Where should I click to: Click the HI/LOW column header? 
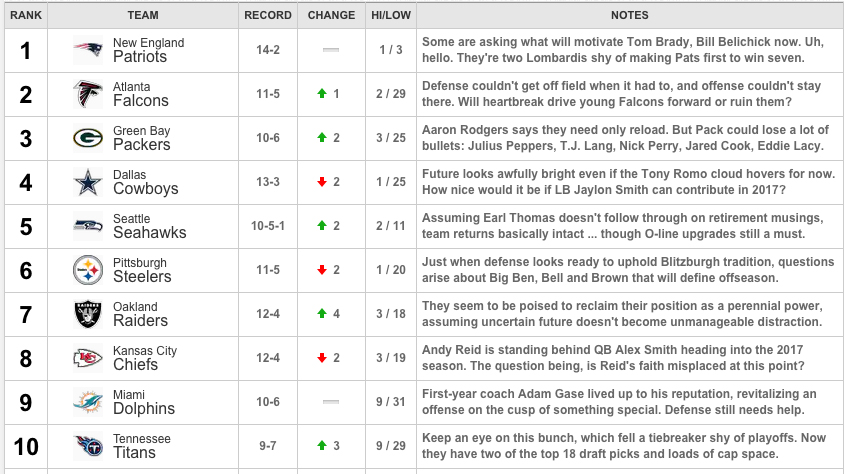pyautogui.click(x=391, y=15)
